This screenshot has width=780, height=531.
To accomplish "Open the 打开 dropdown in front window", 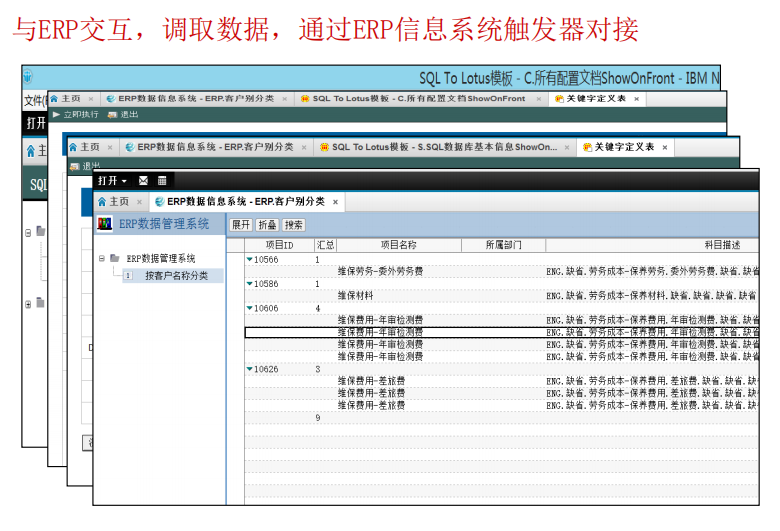I will tap(112, 180).
